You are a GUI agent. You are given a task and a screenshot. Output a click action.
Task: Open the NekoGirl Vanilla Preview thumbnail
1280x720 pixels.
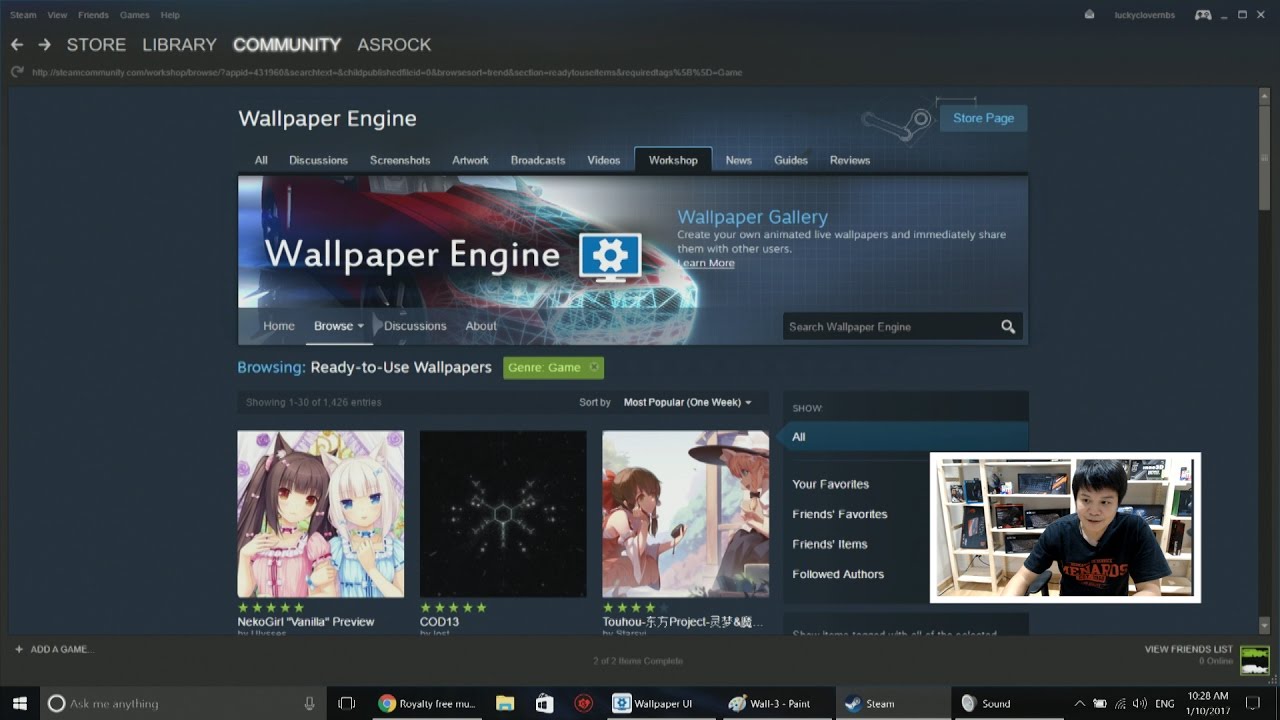321,514
